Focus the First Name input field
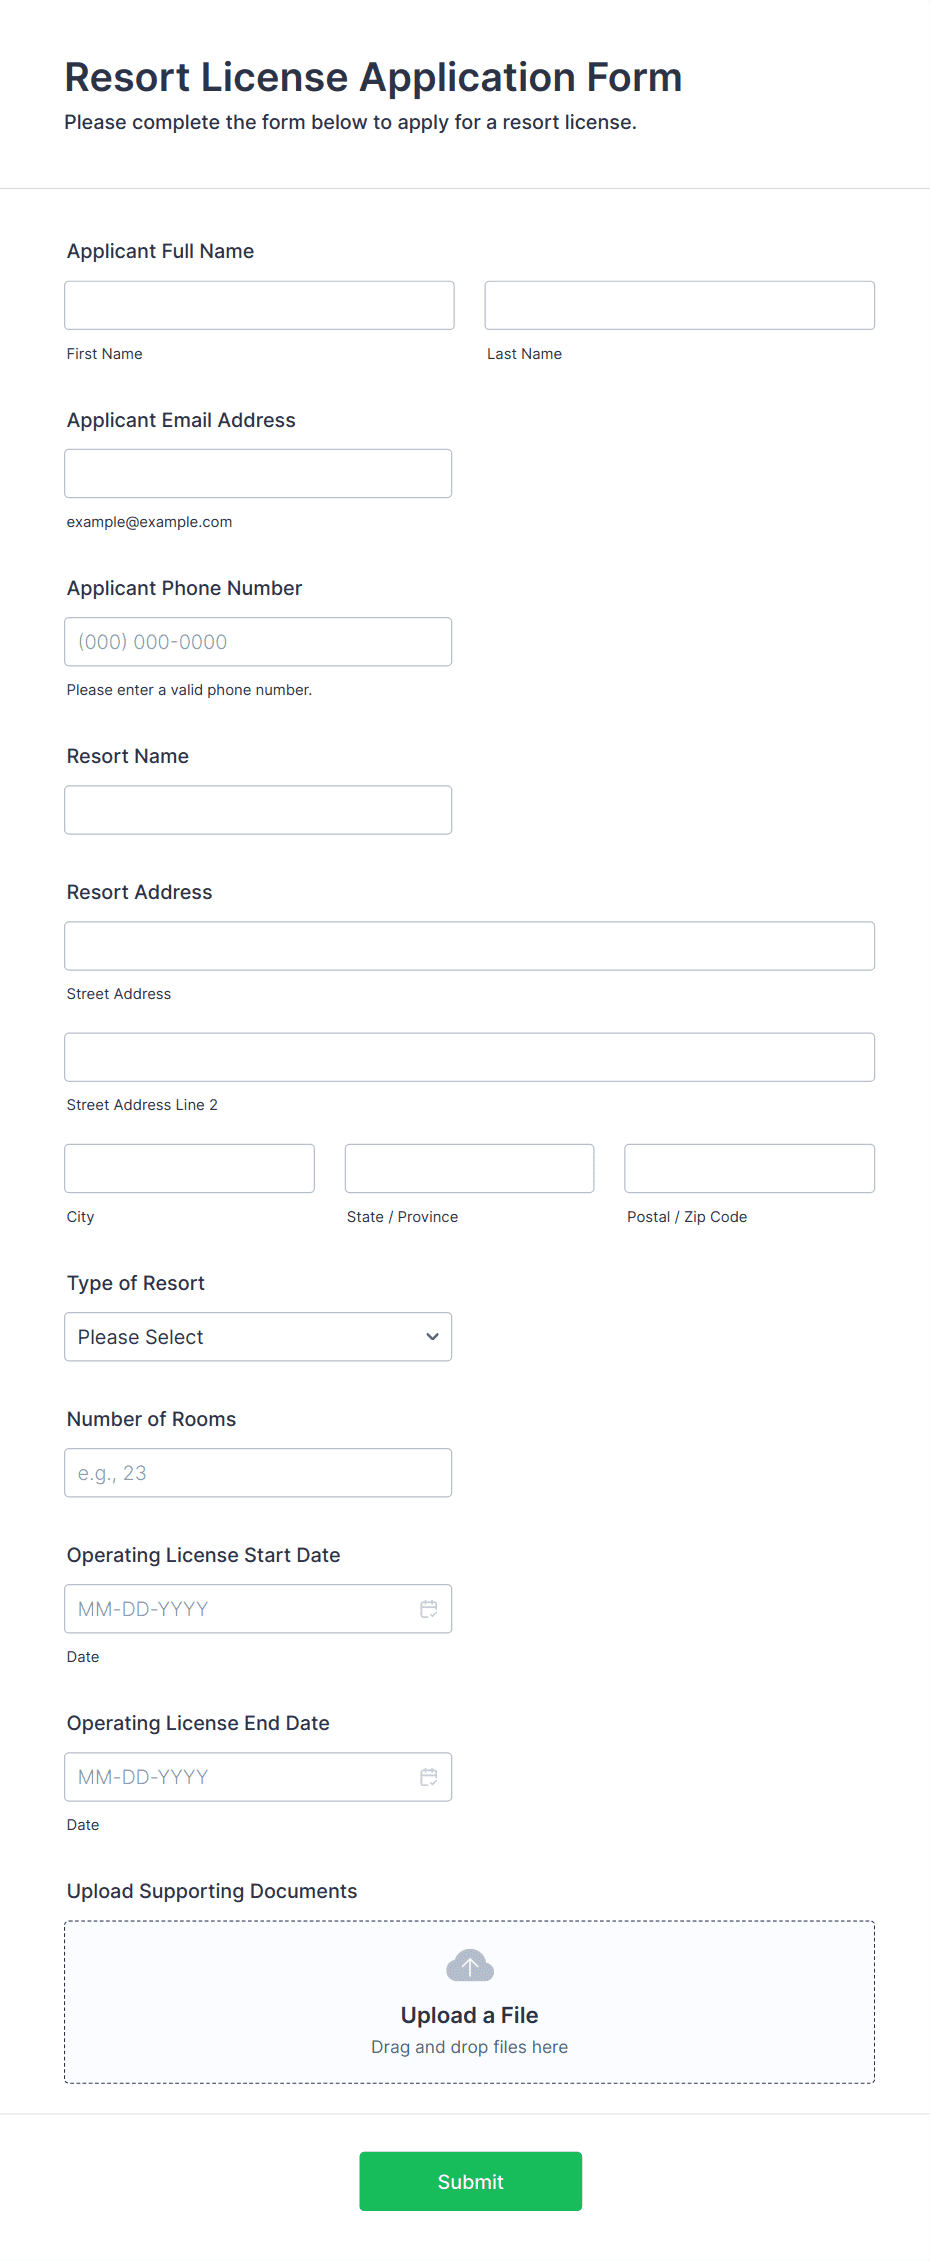 (x=260, y=305)
